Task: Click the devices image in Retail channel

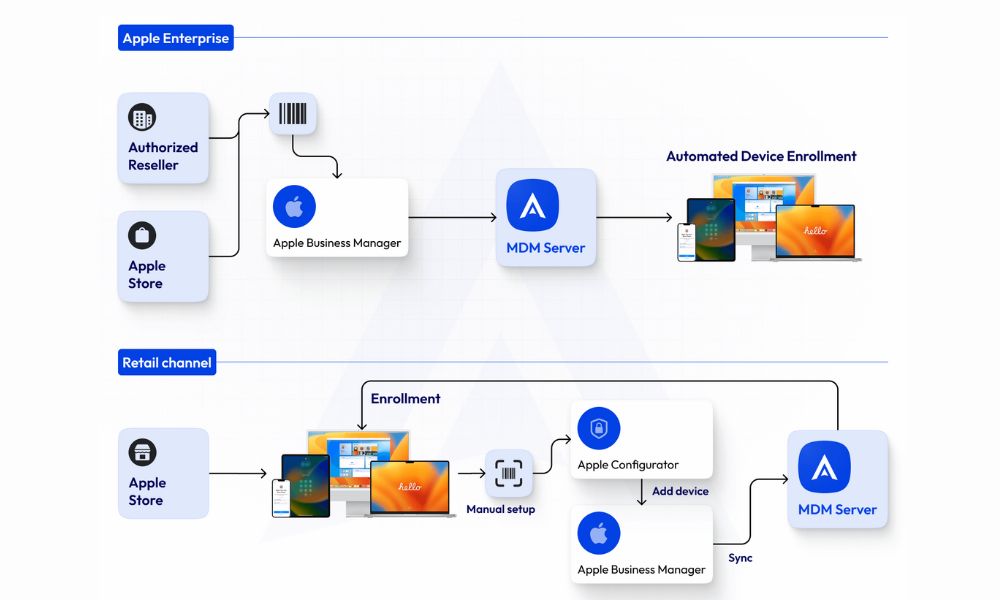Action: tap(364, 474)
